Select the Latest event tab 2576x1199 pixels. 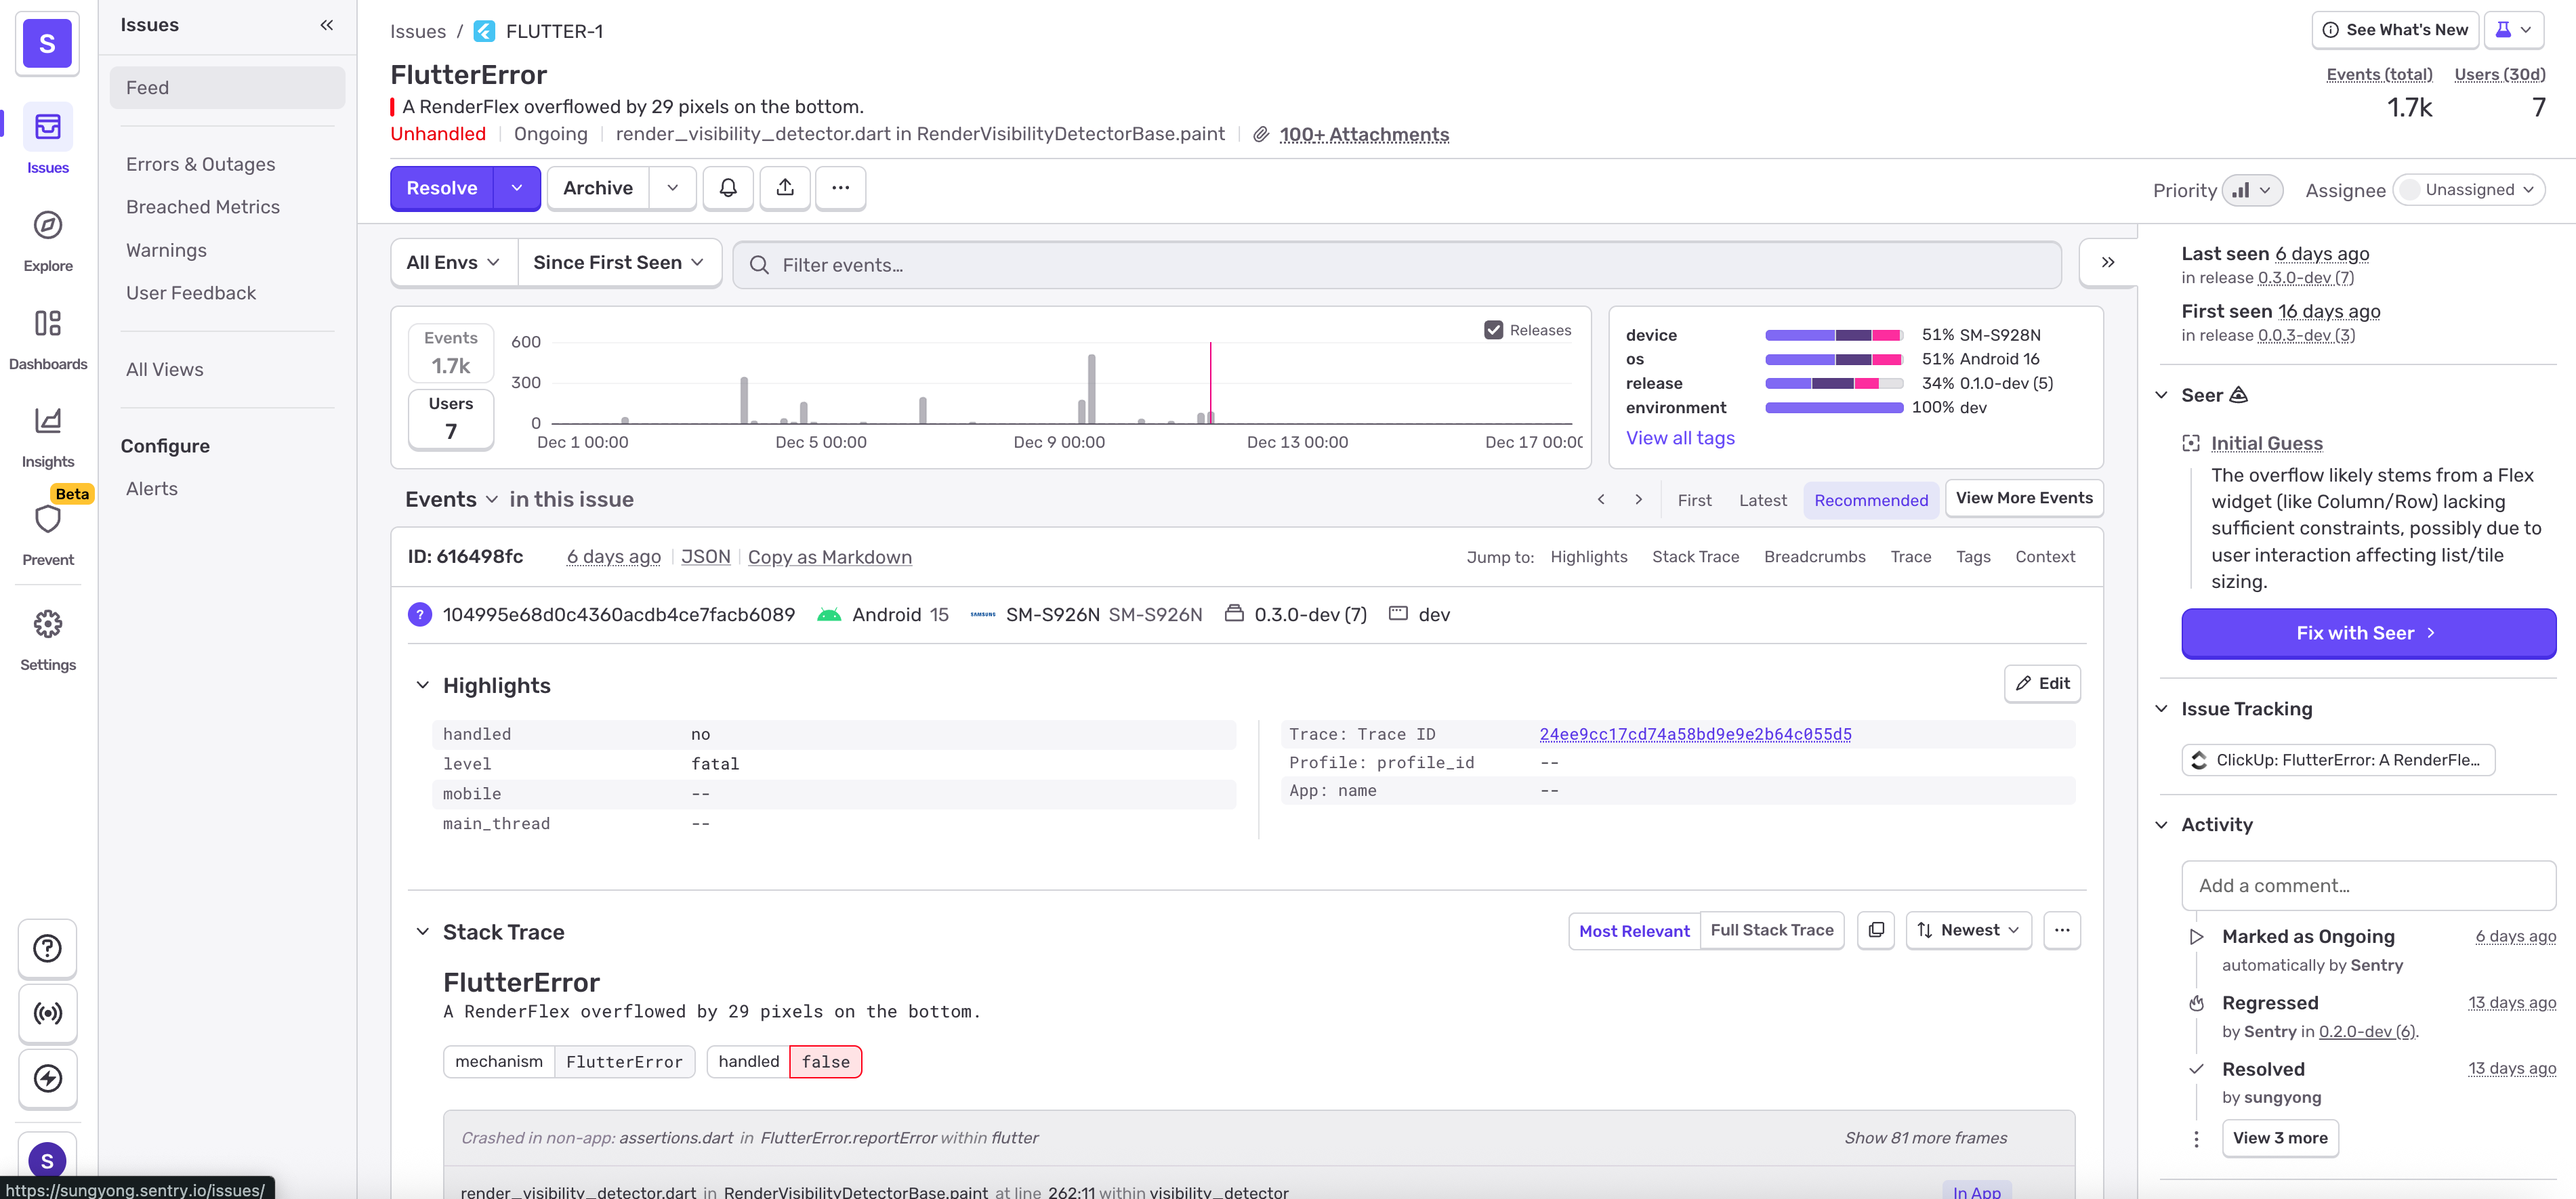[1762, 500]
